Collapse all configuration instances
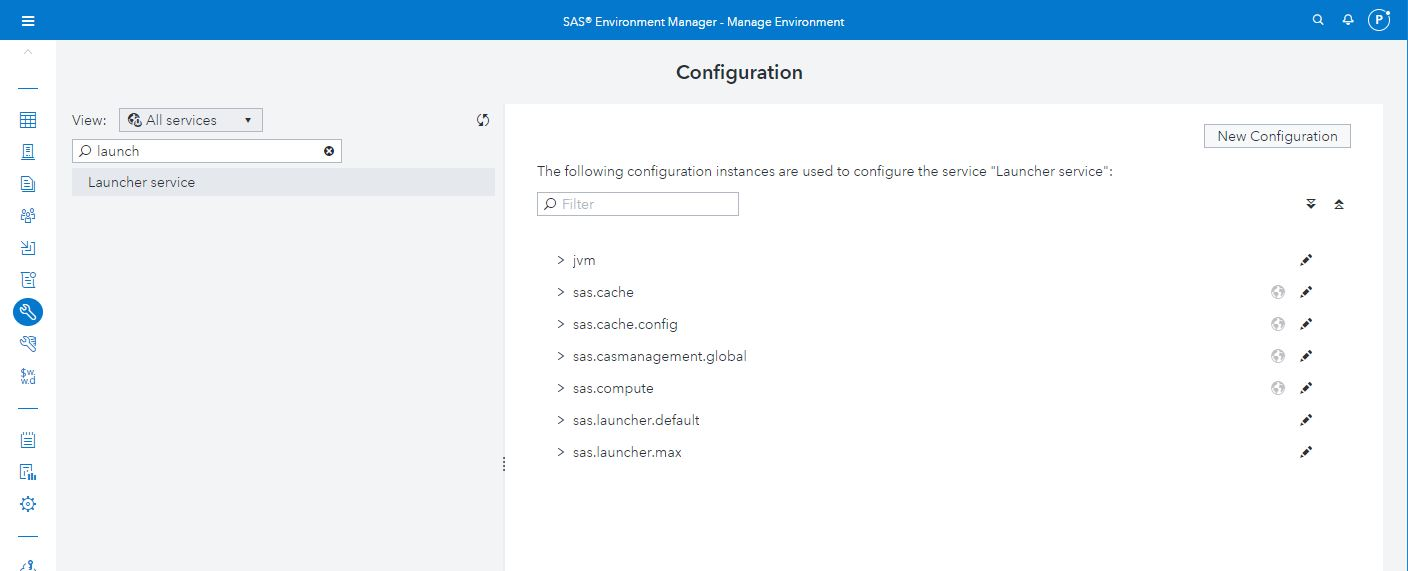This screenshot has height=571, width=1408. coord(1339,204)
